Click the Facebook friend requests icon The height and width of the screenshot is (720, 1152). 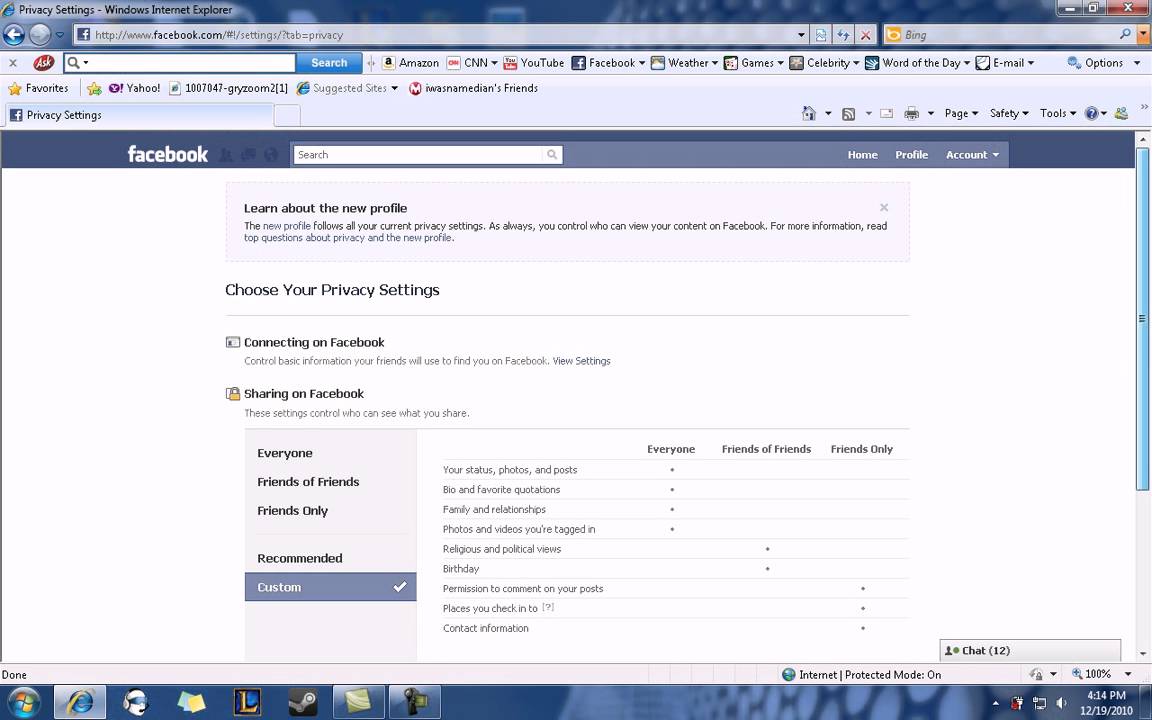pos(226,154)
